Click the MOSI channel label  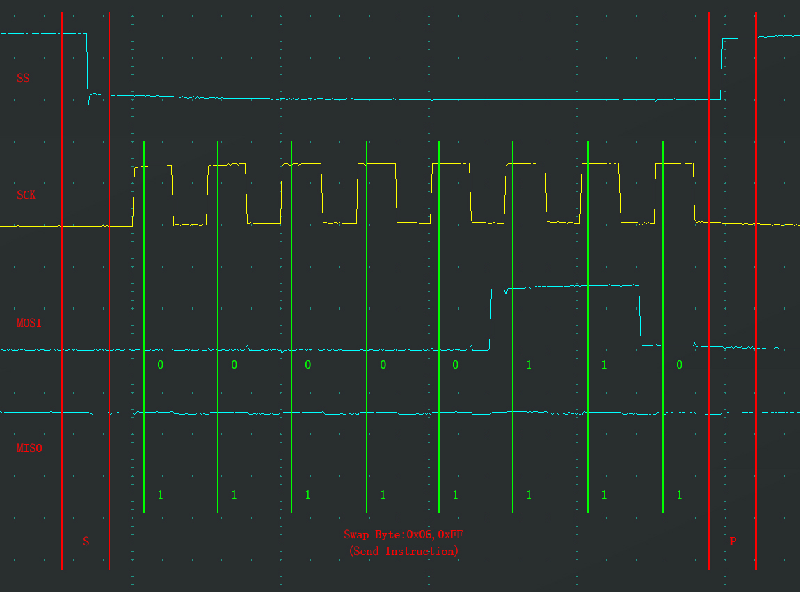29,324
